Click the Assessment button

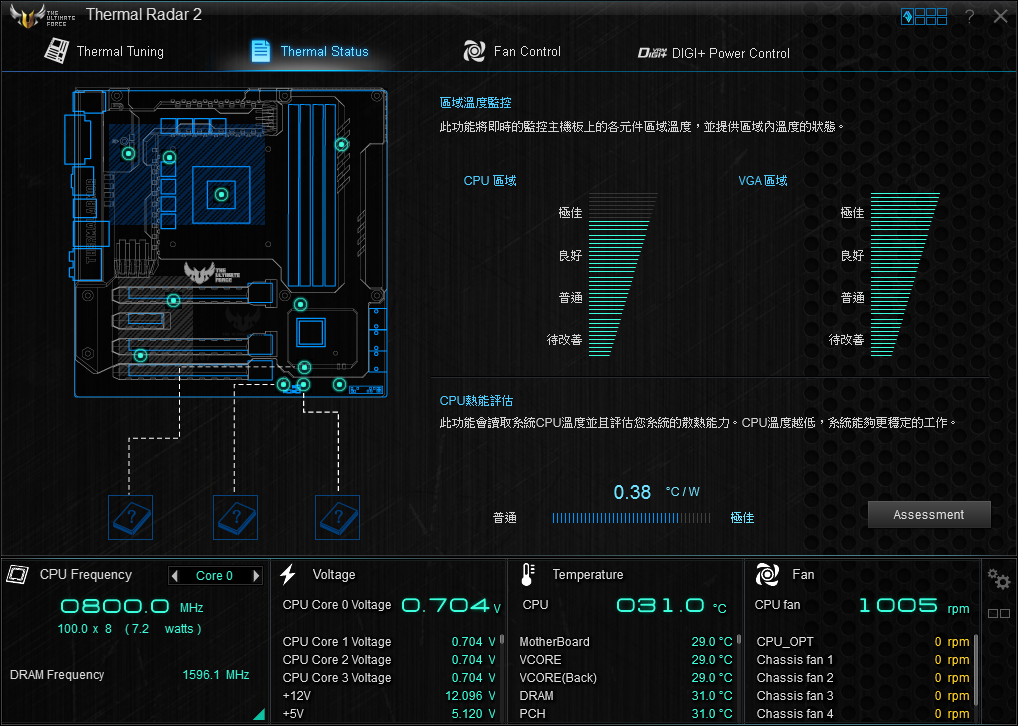pyautogui.click(x=928, y=515)
